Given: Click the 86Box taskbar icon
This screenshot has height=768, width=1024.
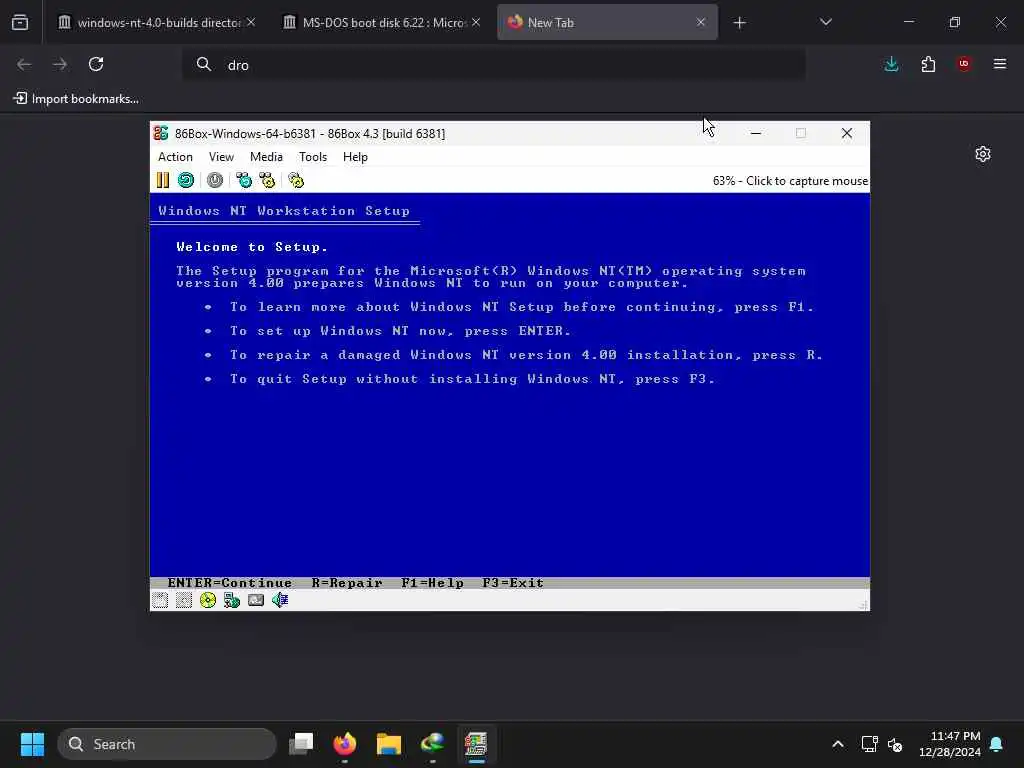Looking at the screenshot, I should pyautogui.click(x=476, y=744).
